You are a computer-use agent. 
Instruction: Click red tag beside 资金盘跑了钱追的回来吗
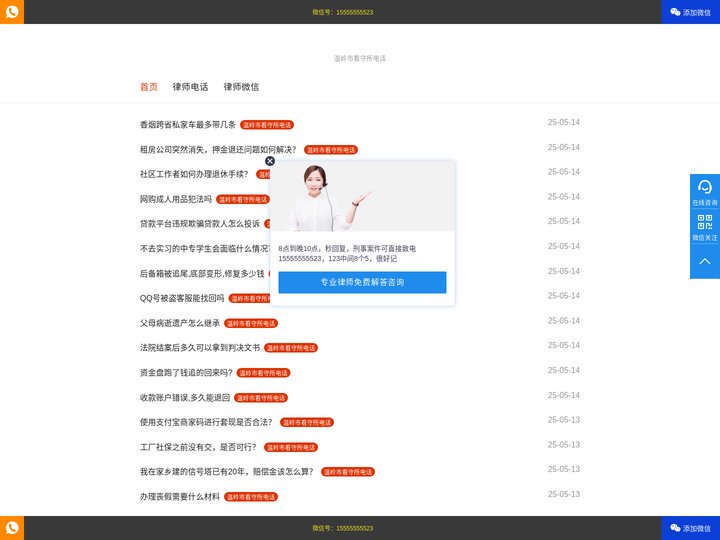[264, 373]
